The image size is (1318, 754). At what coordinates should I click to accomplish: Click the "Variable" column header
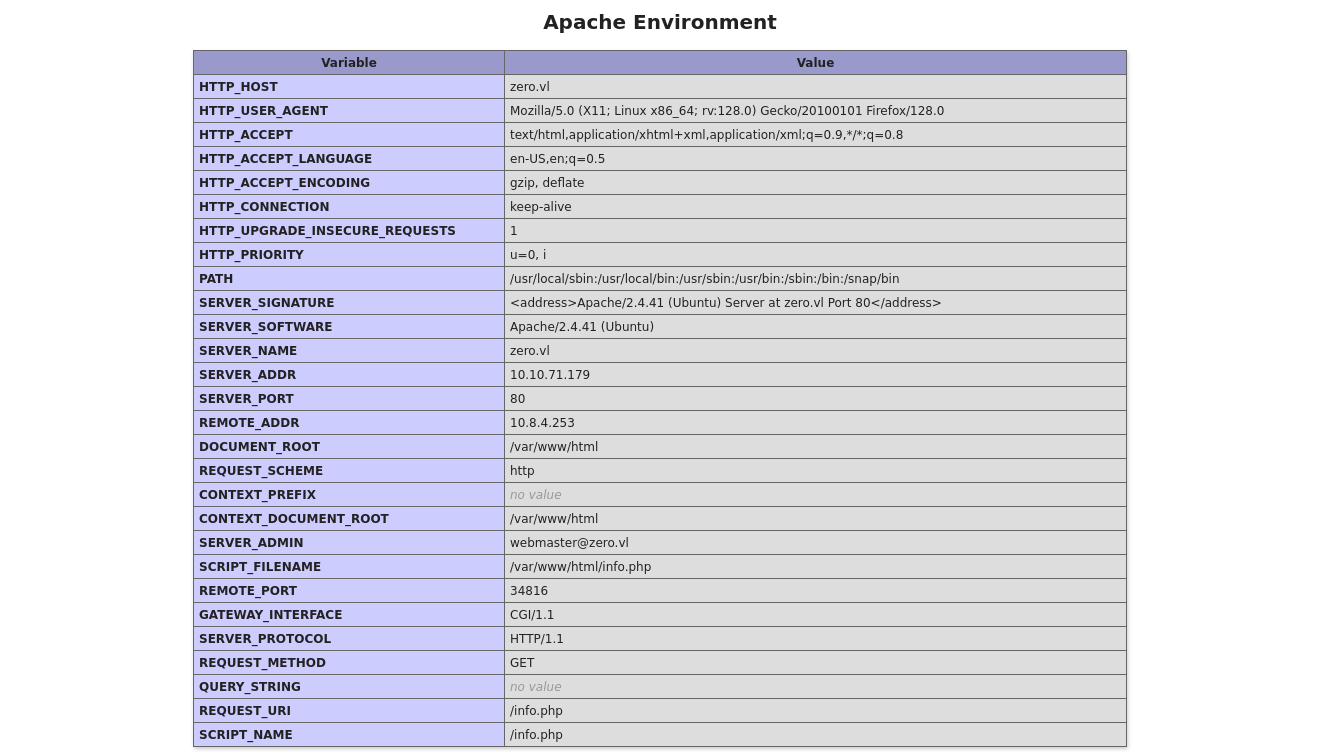tap(349, 63)
